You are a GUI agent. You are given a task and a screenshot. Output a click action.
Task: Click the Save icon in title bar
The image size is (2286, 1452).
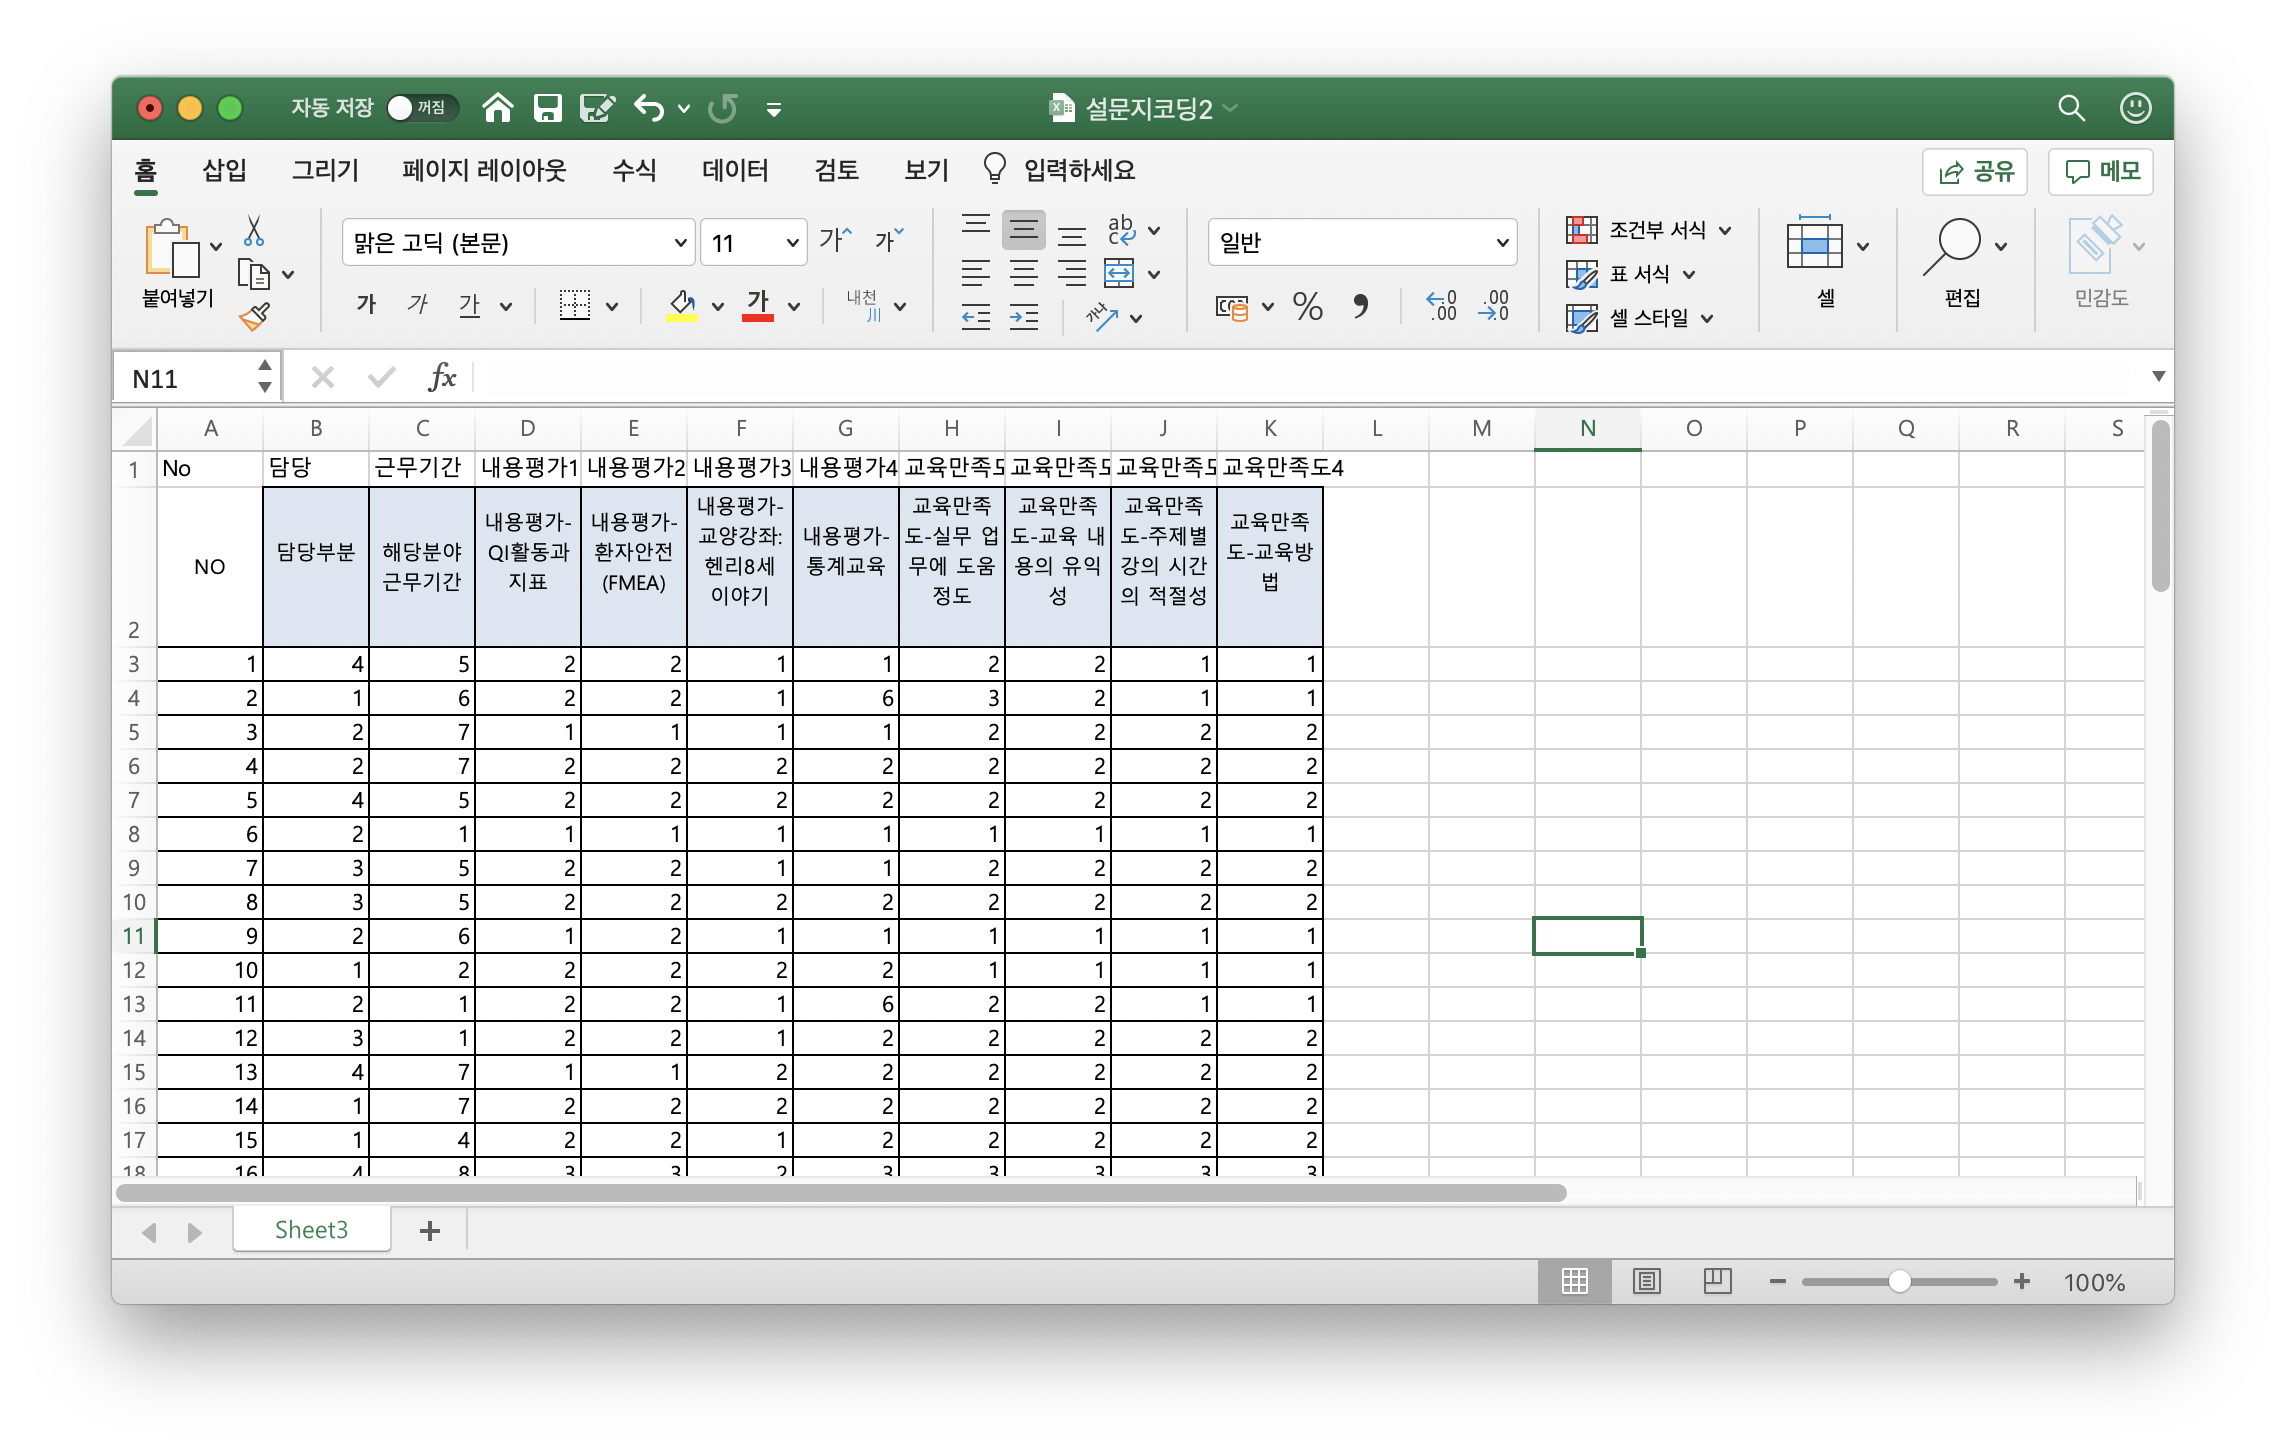pos(548,108)
